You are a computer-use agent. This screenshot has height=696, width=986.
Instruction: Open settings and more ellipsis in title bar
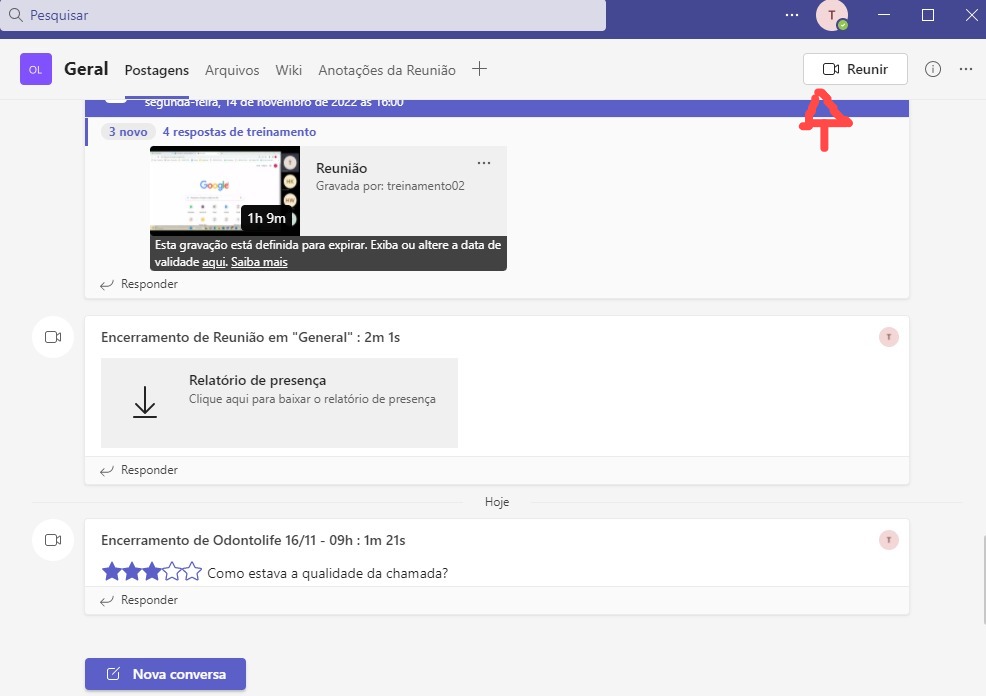792,15
